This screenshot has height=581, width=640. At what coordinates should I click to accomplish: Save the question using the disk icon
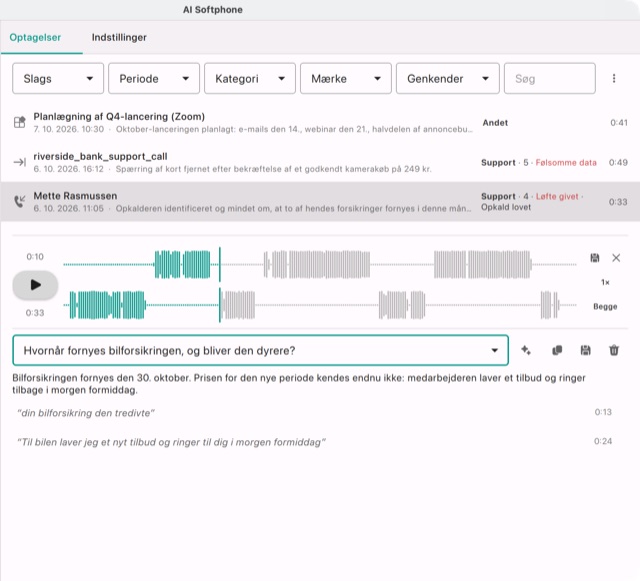[x=585, y=350]
